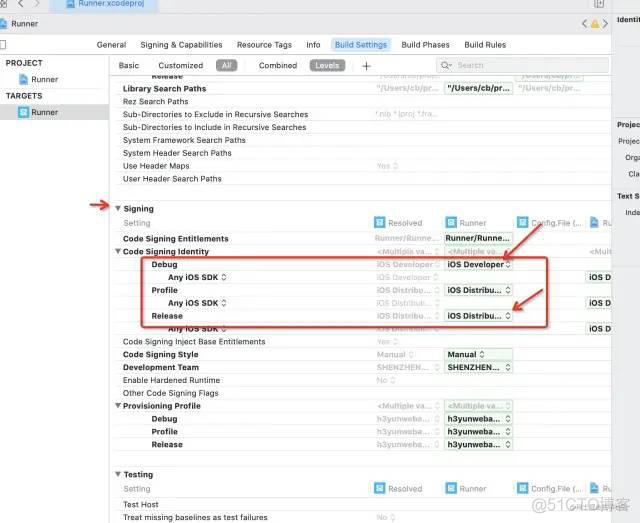Open Development Team SHENZHEN dropdown
The image size is (640, 523).
[478, 367]
